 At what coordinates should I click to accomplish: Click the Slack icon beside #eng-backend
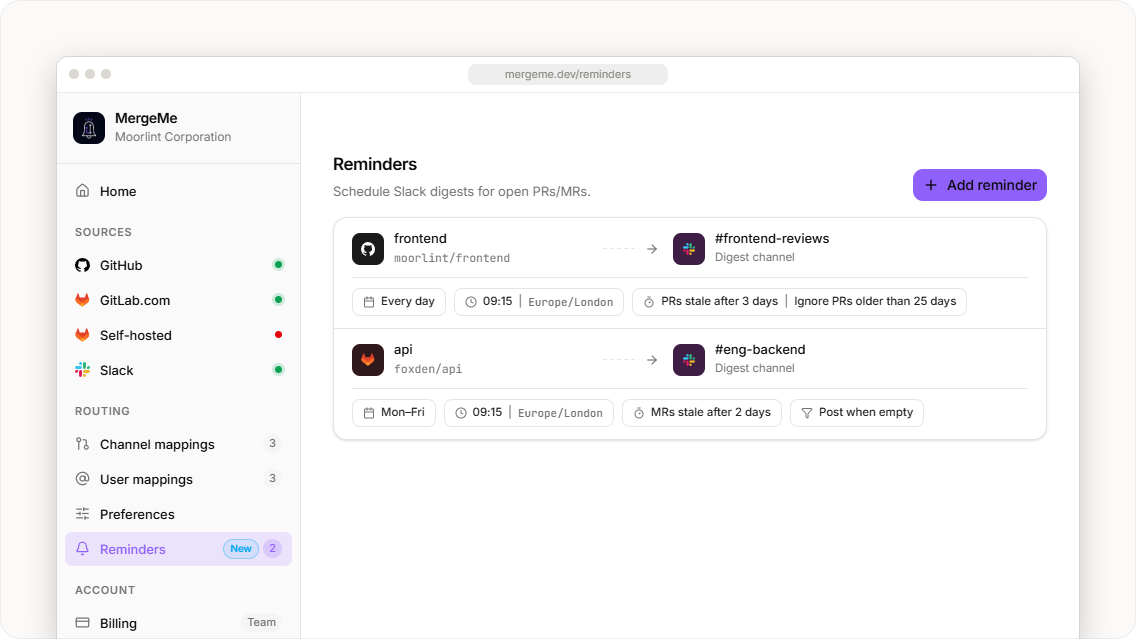689,359
